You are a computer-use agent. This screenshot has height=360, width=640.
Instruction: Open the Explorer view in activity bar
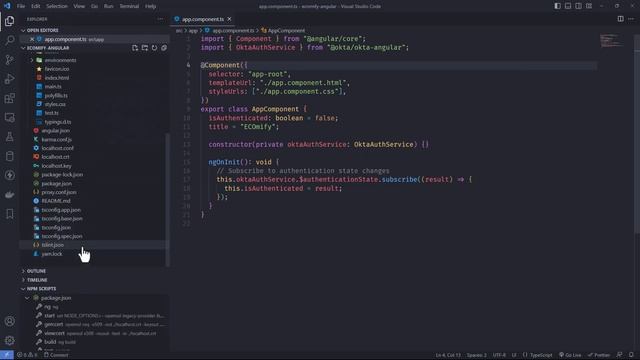tap(9, 21)
